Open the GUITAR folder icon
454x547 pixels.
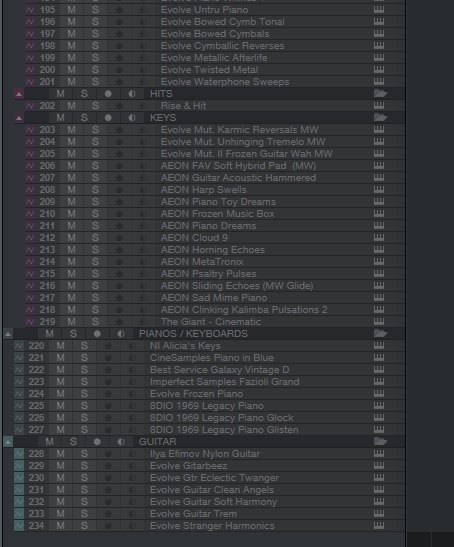coord(380,442)
